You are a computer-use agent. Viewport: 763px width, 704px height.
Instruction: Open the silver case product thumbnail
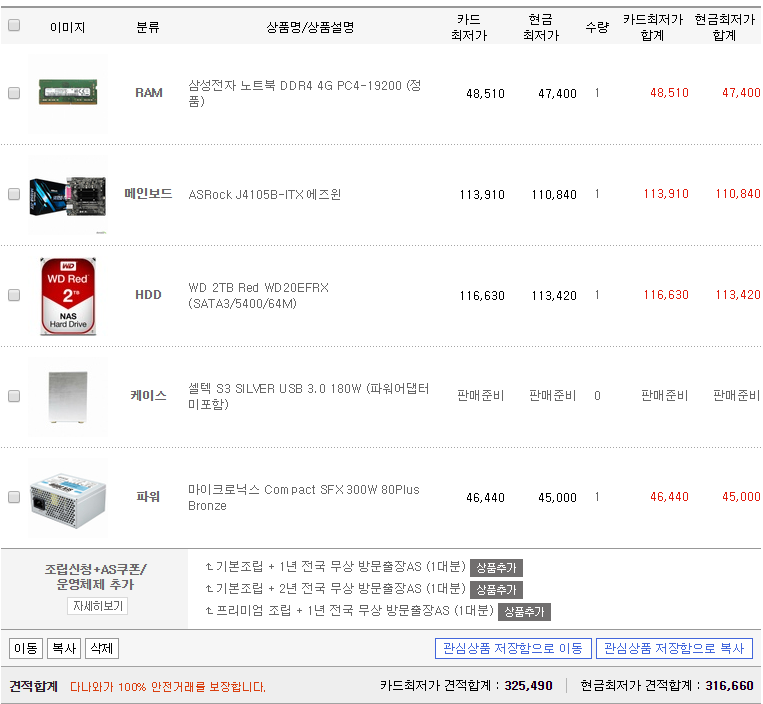pyautogui.click(x=68, y=397)
